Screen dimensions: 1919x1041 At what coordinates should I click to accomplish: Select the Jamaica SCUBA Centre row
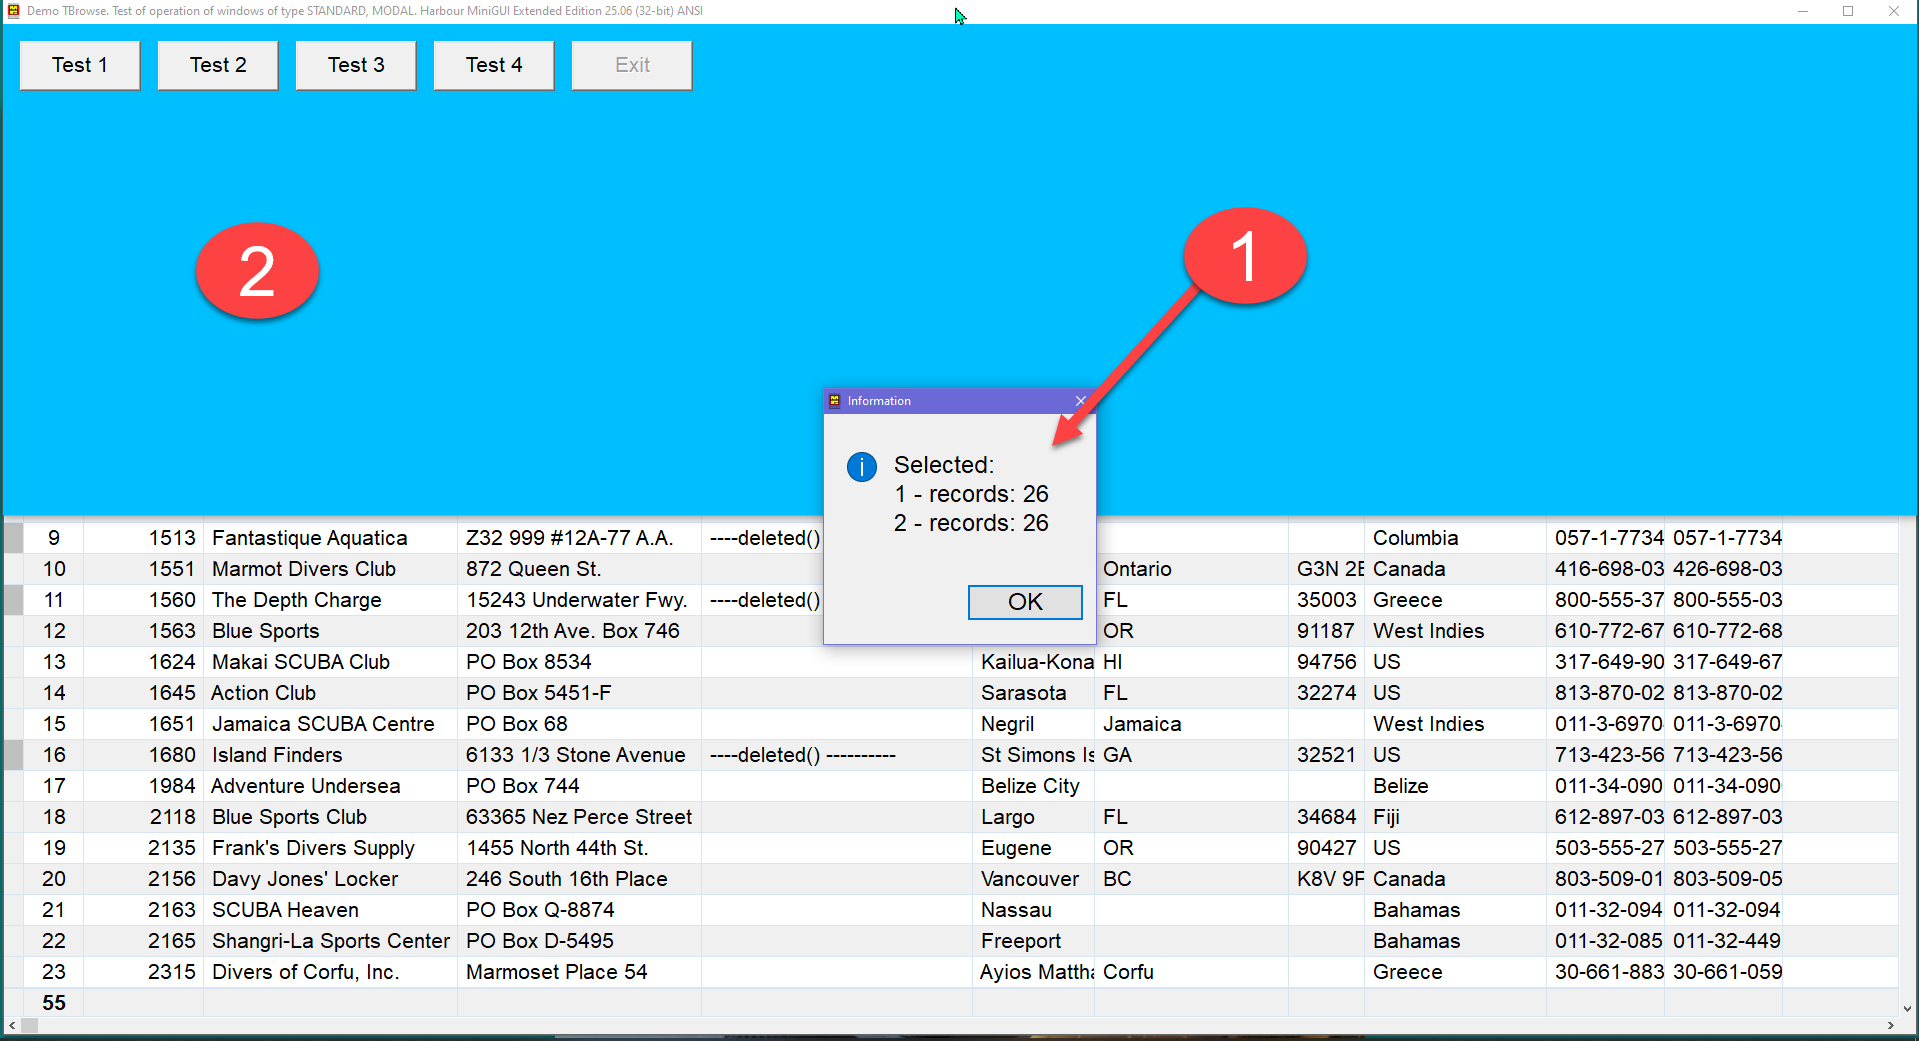point(323,724)
